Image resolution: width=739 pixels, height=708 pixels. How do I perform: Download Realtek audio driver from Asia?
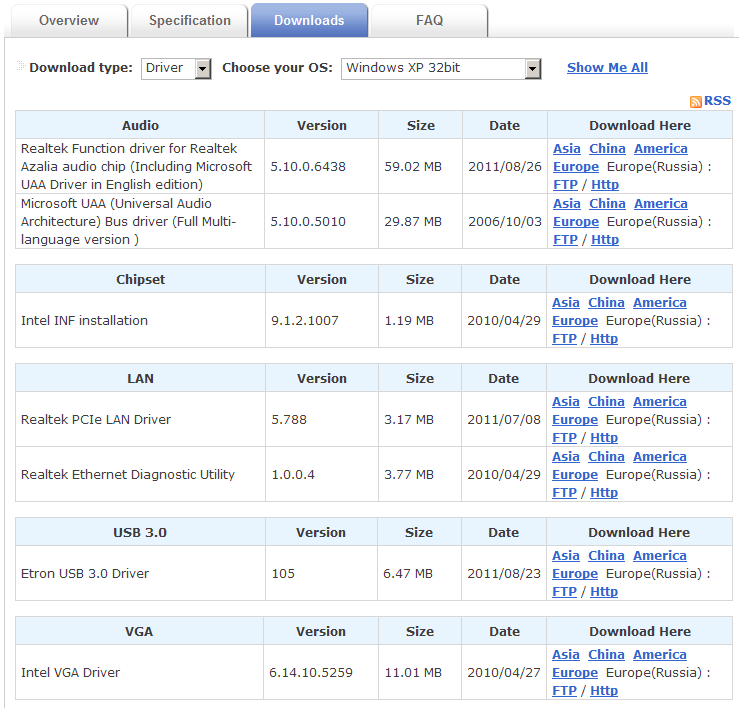click(x=566, y=149)
